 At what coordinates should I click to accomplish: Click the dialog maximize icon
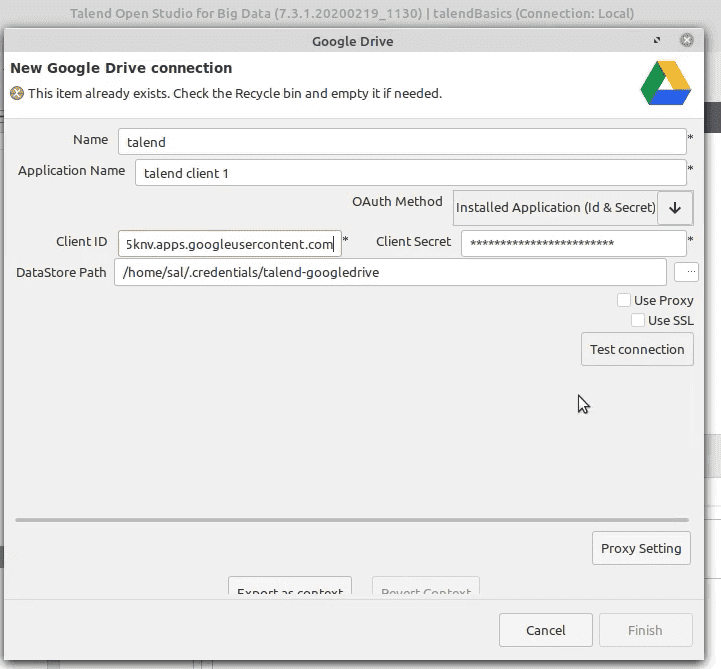coord(657,40)
